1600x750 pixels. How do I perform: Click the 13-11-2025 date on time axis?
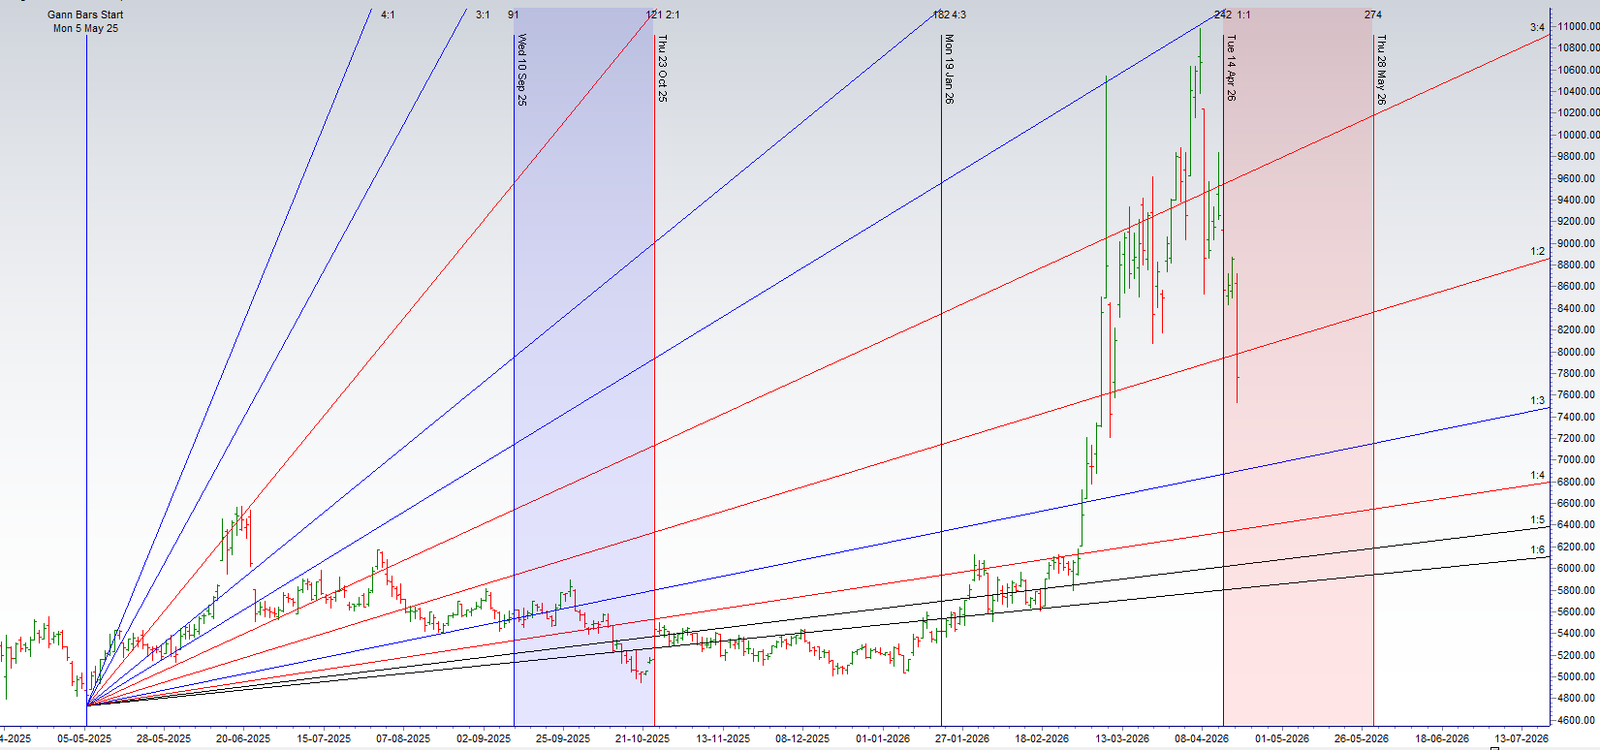click(723, 739)
